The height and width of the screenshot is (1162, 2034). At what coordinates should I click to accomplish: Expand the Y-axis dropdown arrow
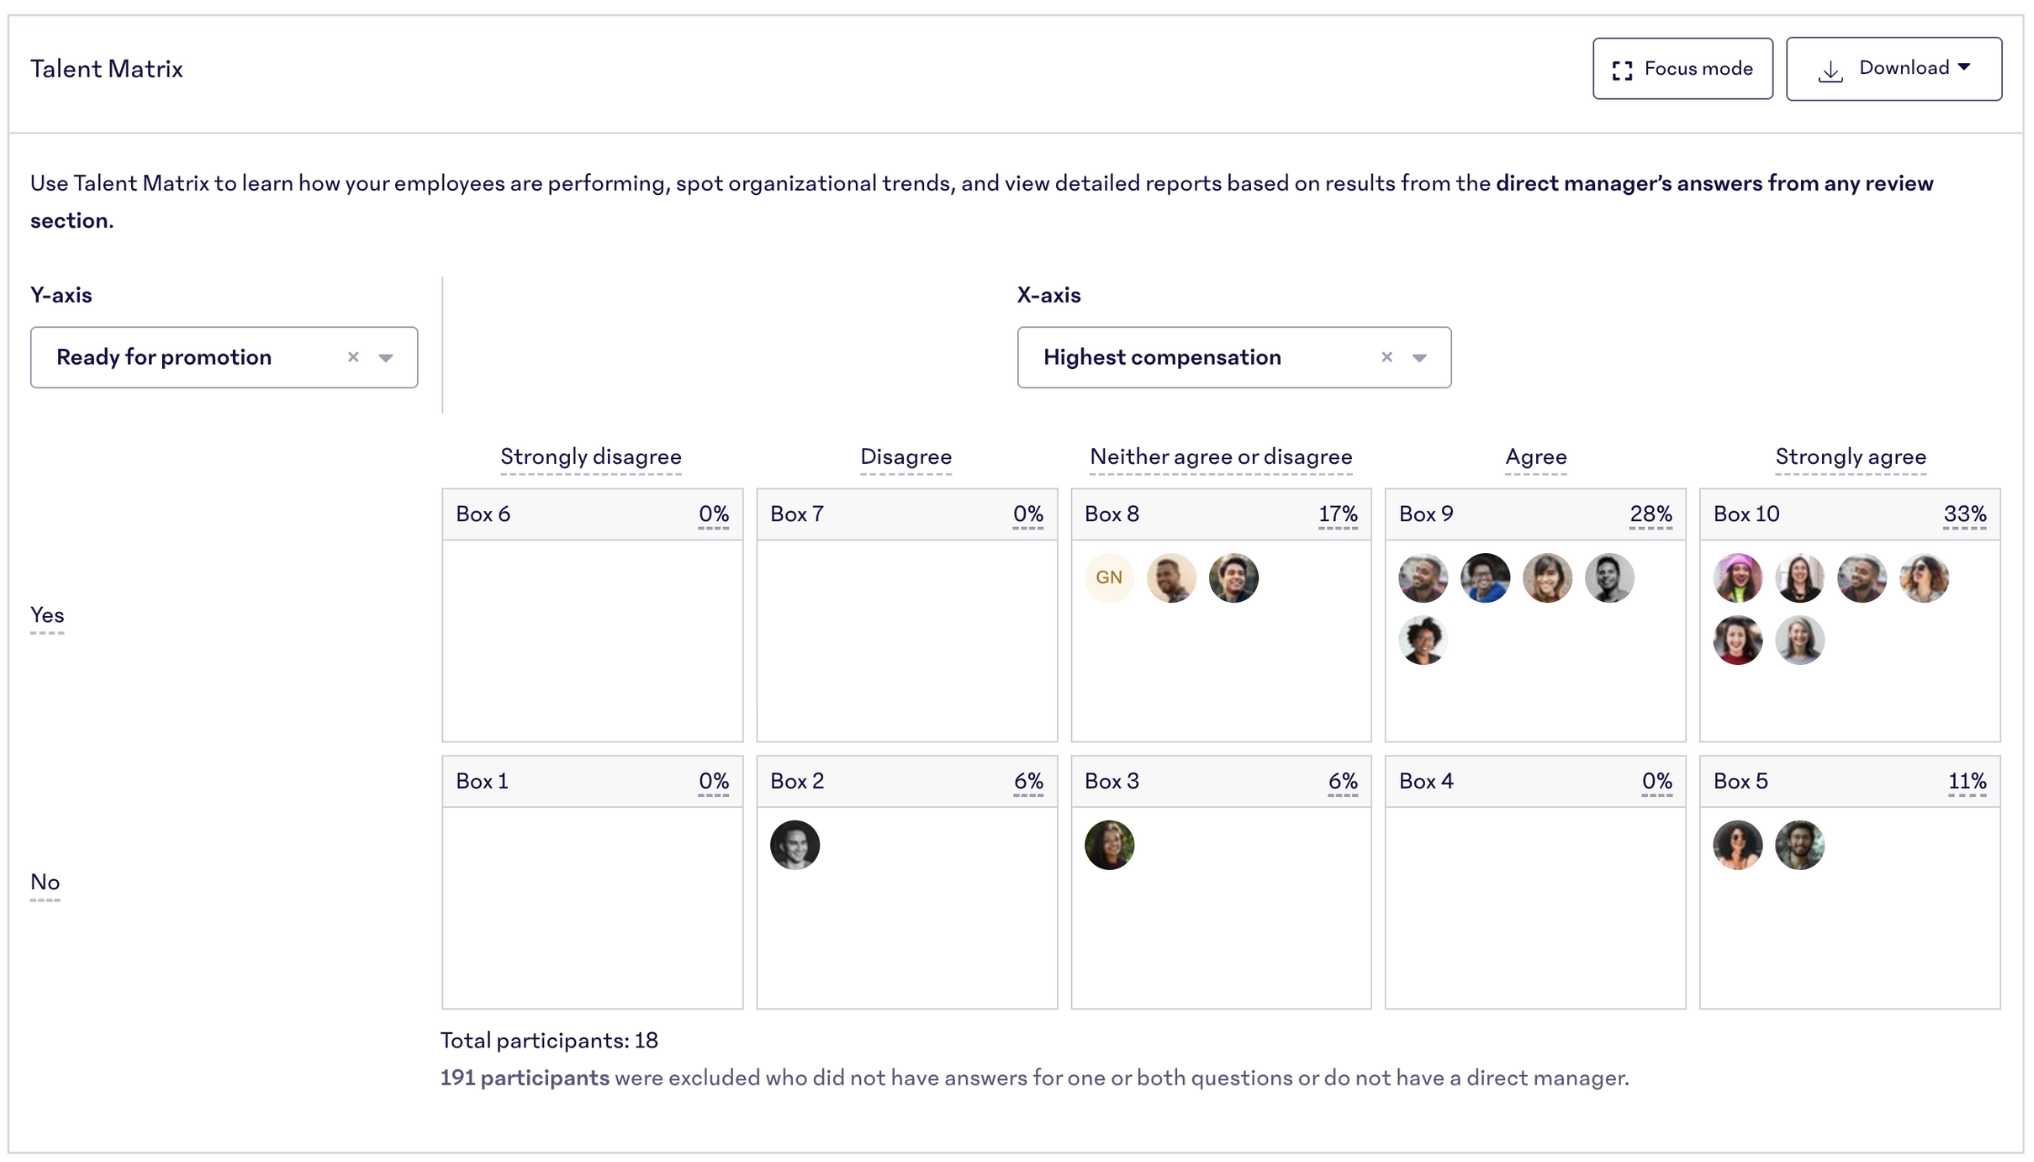pyautogui.click(x=386, y=358)
